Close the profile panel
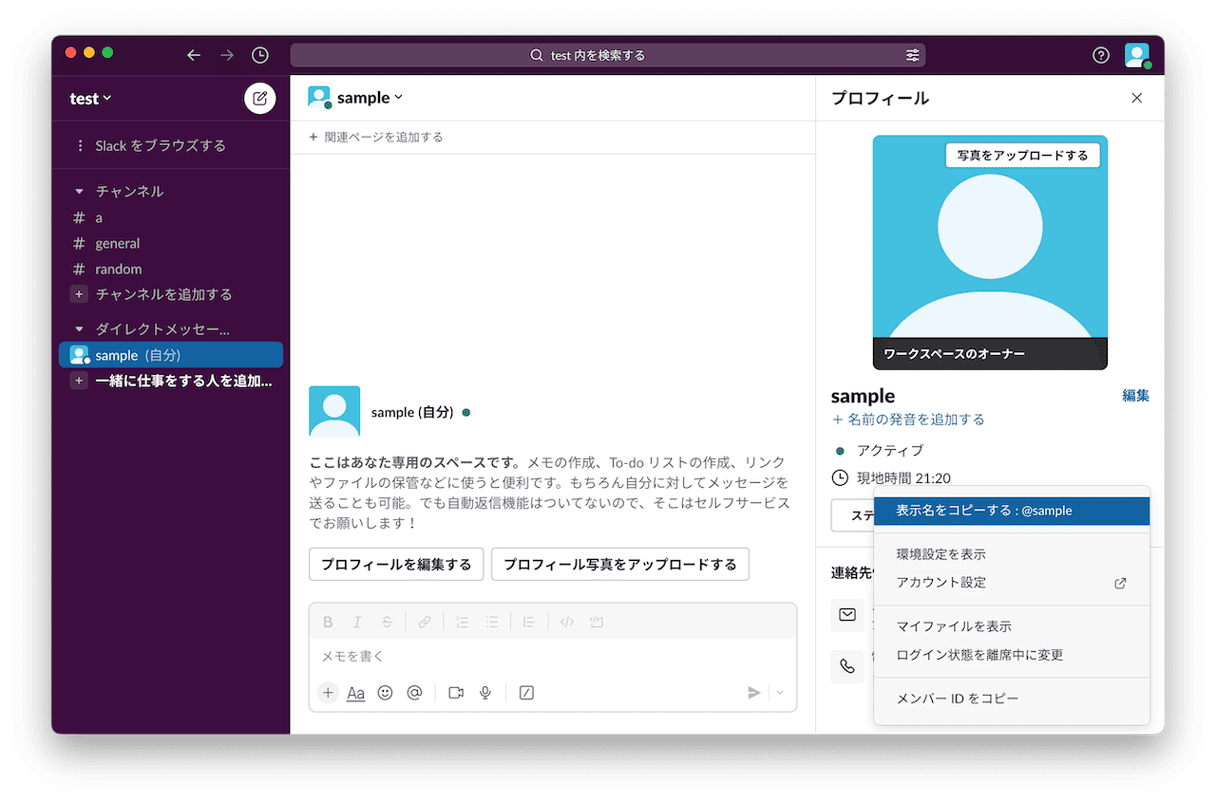 point(1136,98)
